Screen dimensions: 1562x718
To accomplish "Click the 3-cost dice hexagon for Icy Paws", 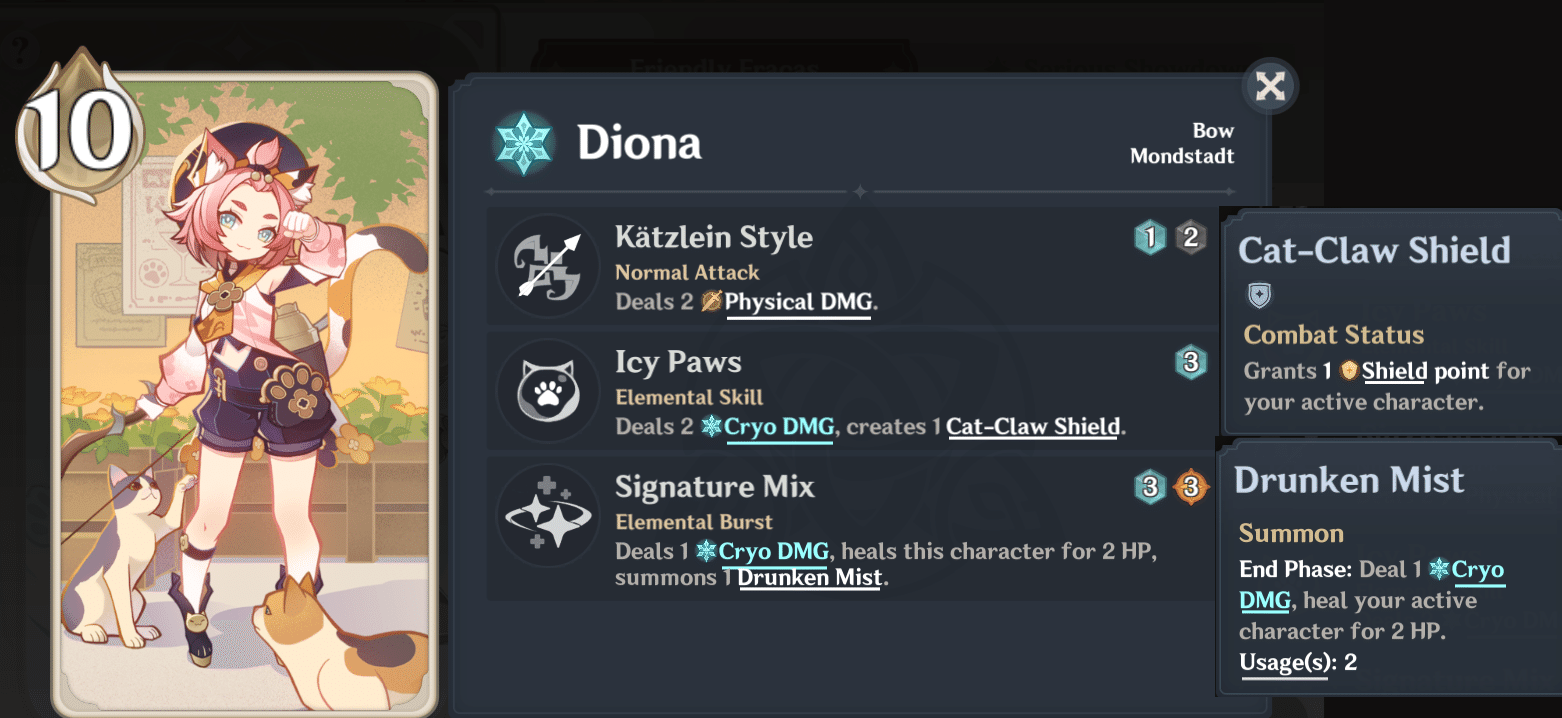I will click(1192, 363).
